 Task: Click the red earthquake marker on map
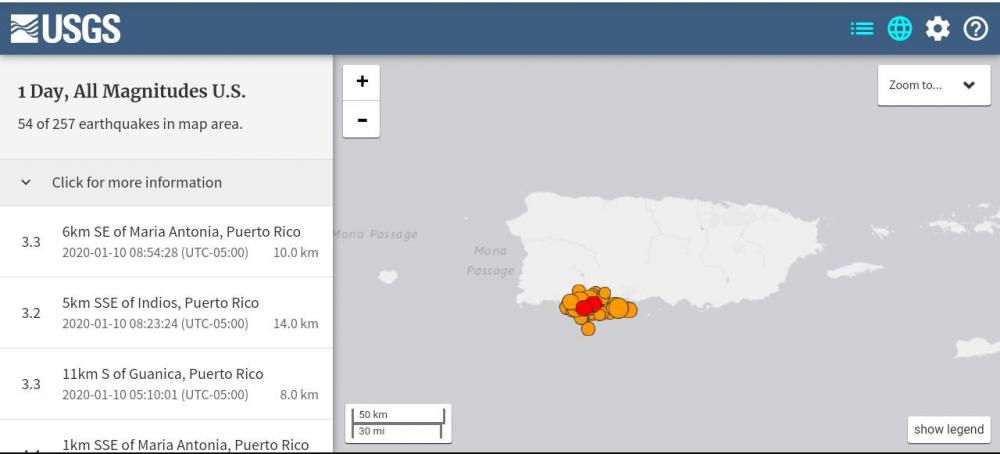[x=590, y=305]
